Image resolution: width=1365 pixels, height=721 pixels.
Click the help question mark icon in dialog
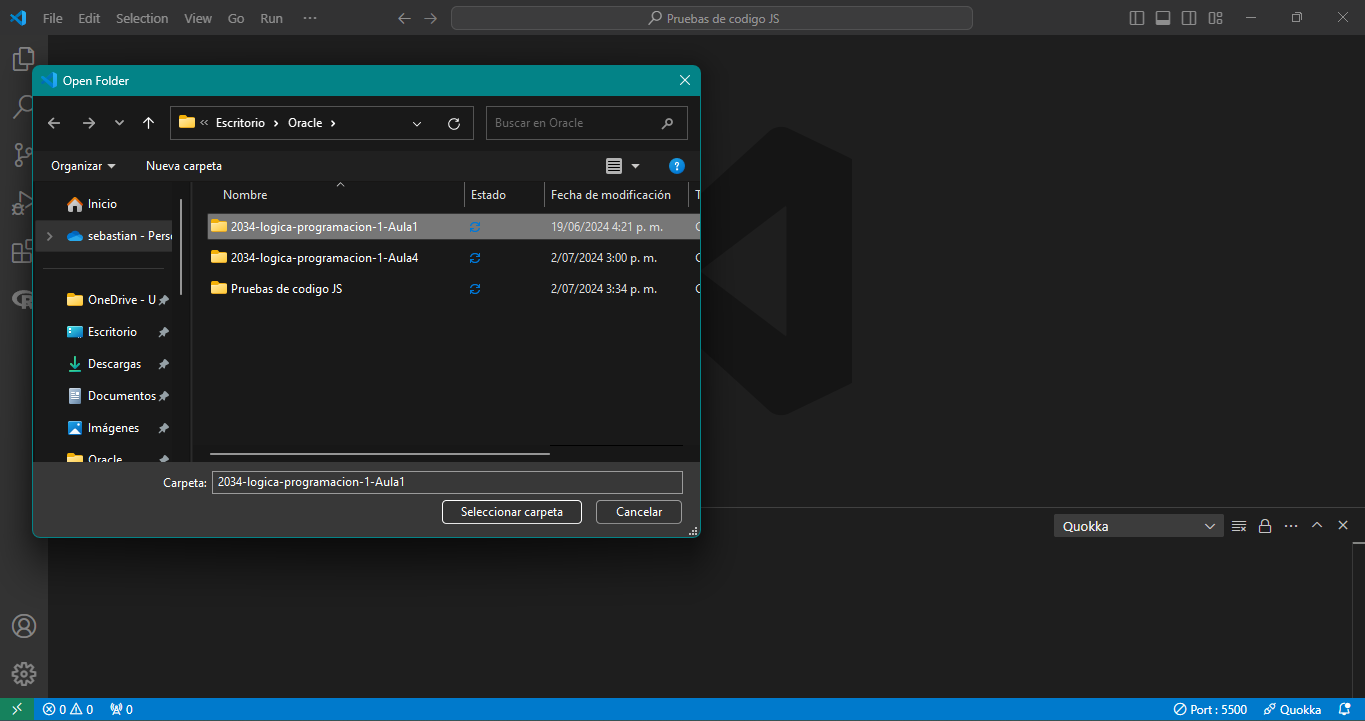(x=677, y=166)
